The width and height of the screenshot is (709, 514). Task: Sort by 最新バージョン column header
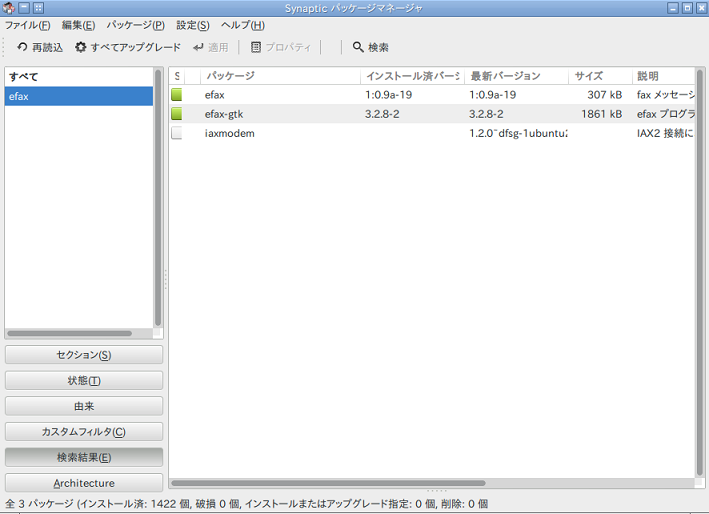click(516, 76)
